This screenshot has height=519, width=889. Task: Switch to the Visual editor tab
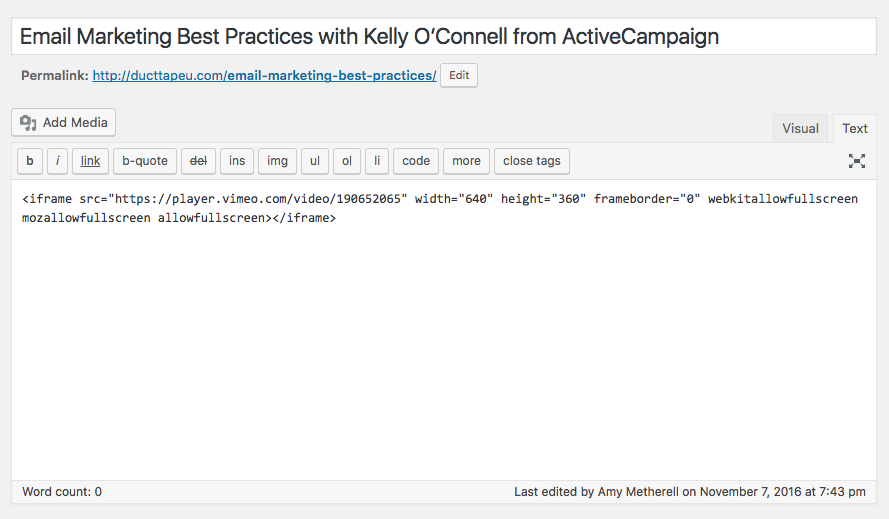tap(801, 129)
